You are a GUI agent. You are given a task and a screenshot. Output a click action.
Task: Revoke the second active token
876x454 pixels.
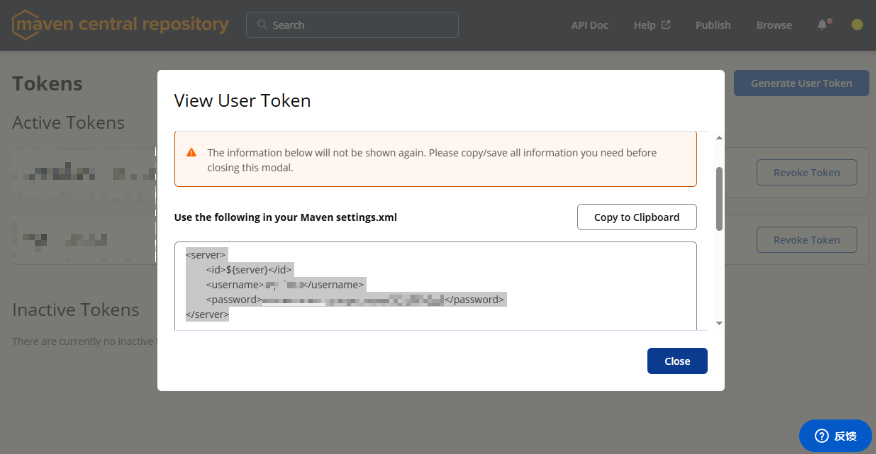[x=806, y=240]
